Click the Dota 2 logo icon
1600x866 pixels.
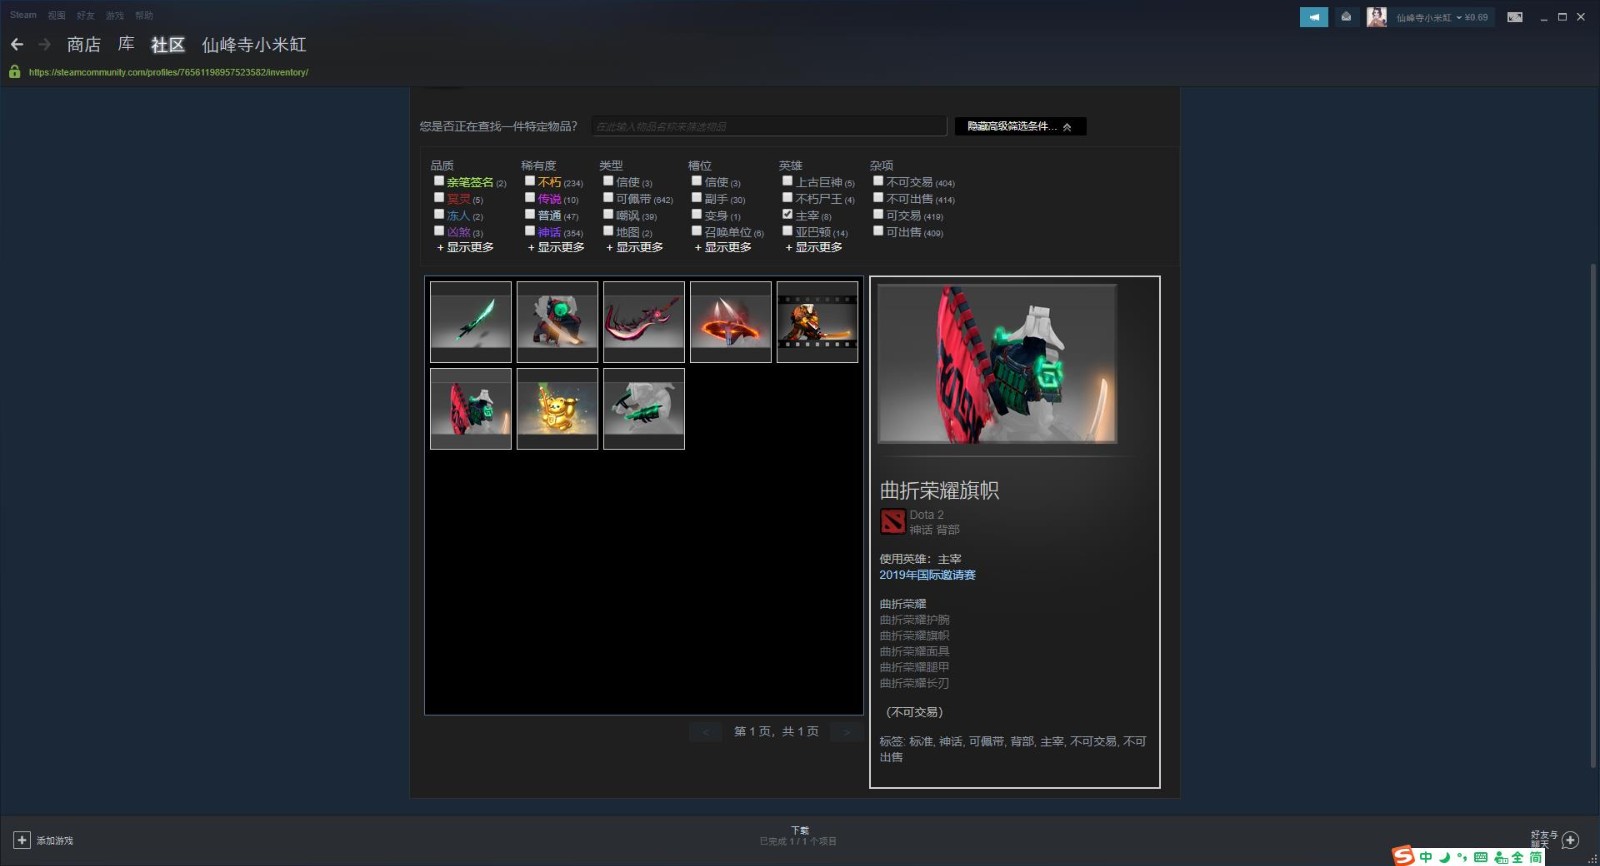pyautogui.click(x=892, y=521)
